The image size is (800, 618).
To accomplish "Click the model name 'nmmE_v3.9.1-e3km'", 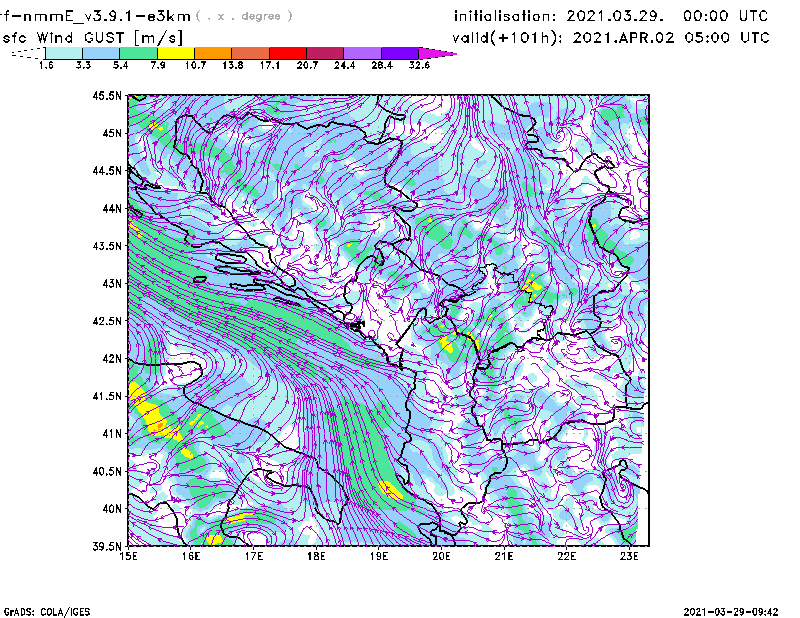I will tap(106, 16).
